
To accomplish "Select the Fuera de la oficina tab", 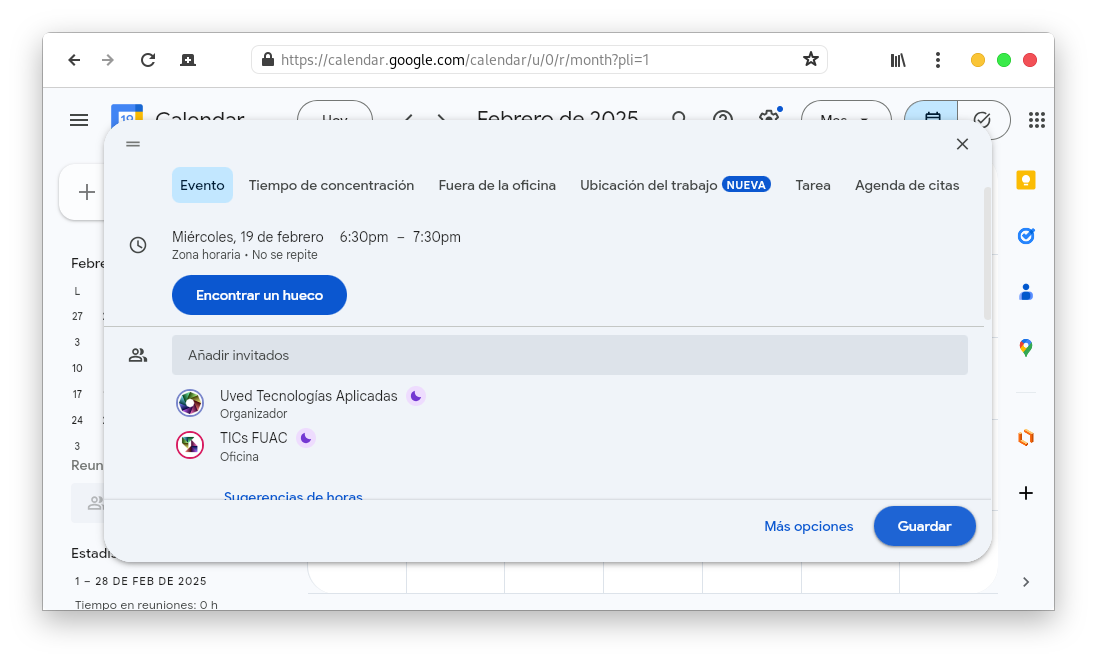I will [497, 185].
